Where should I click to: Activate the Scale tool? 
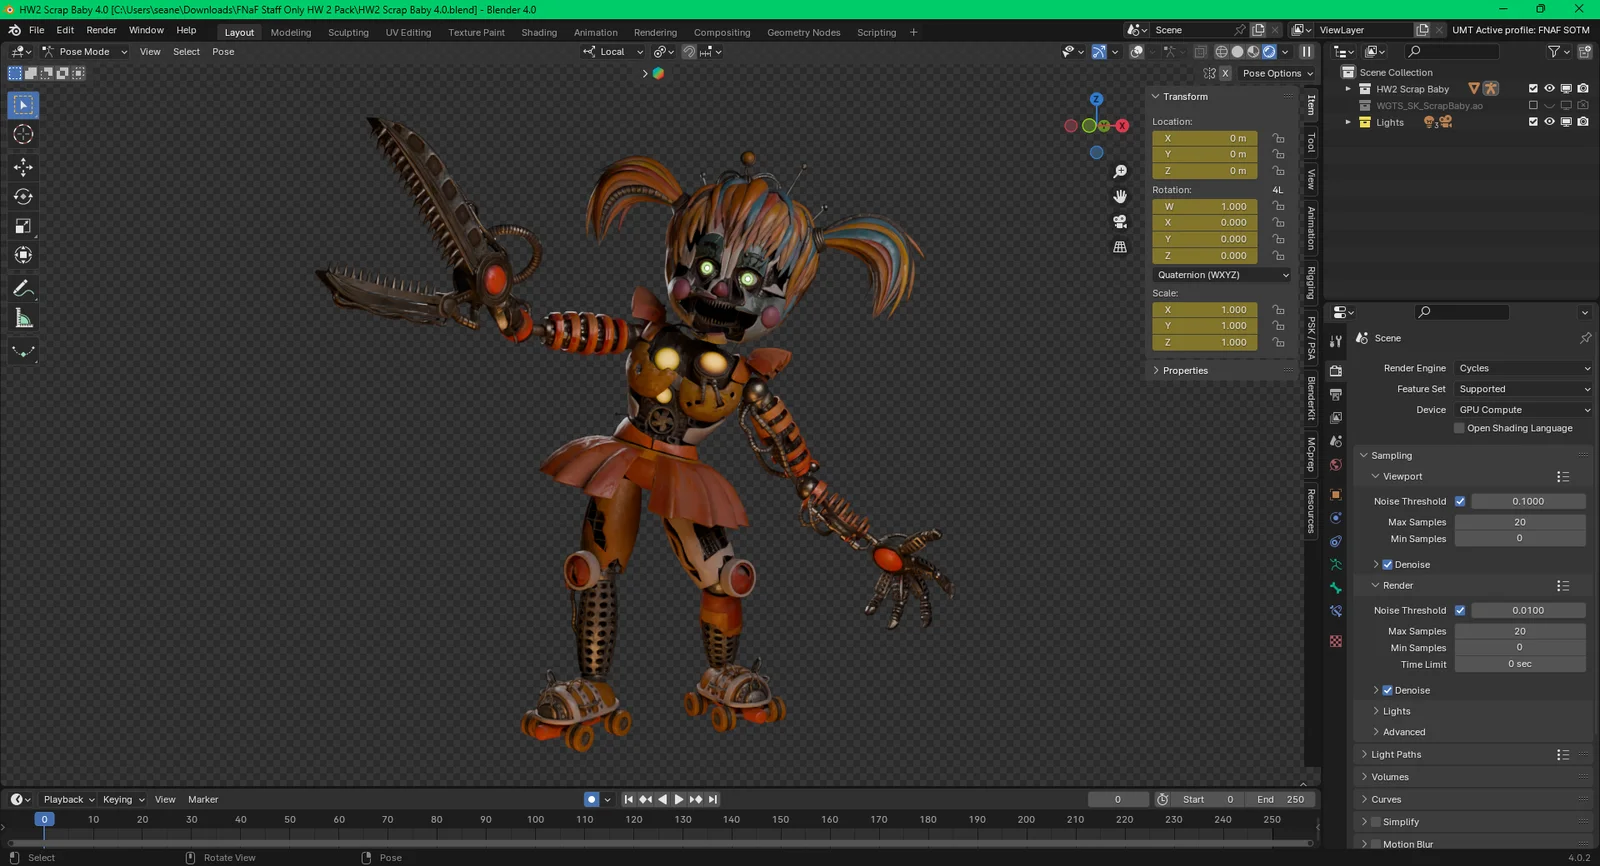23,226
